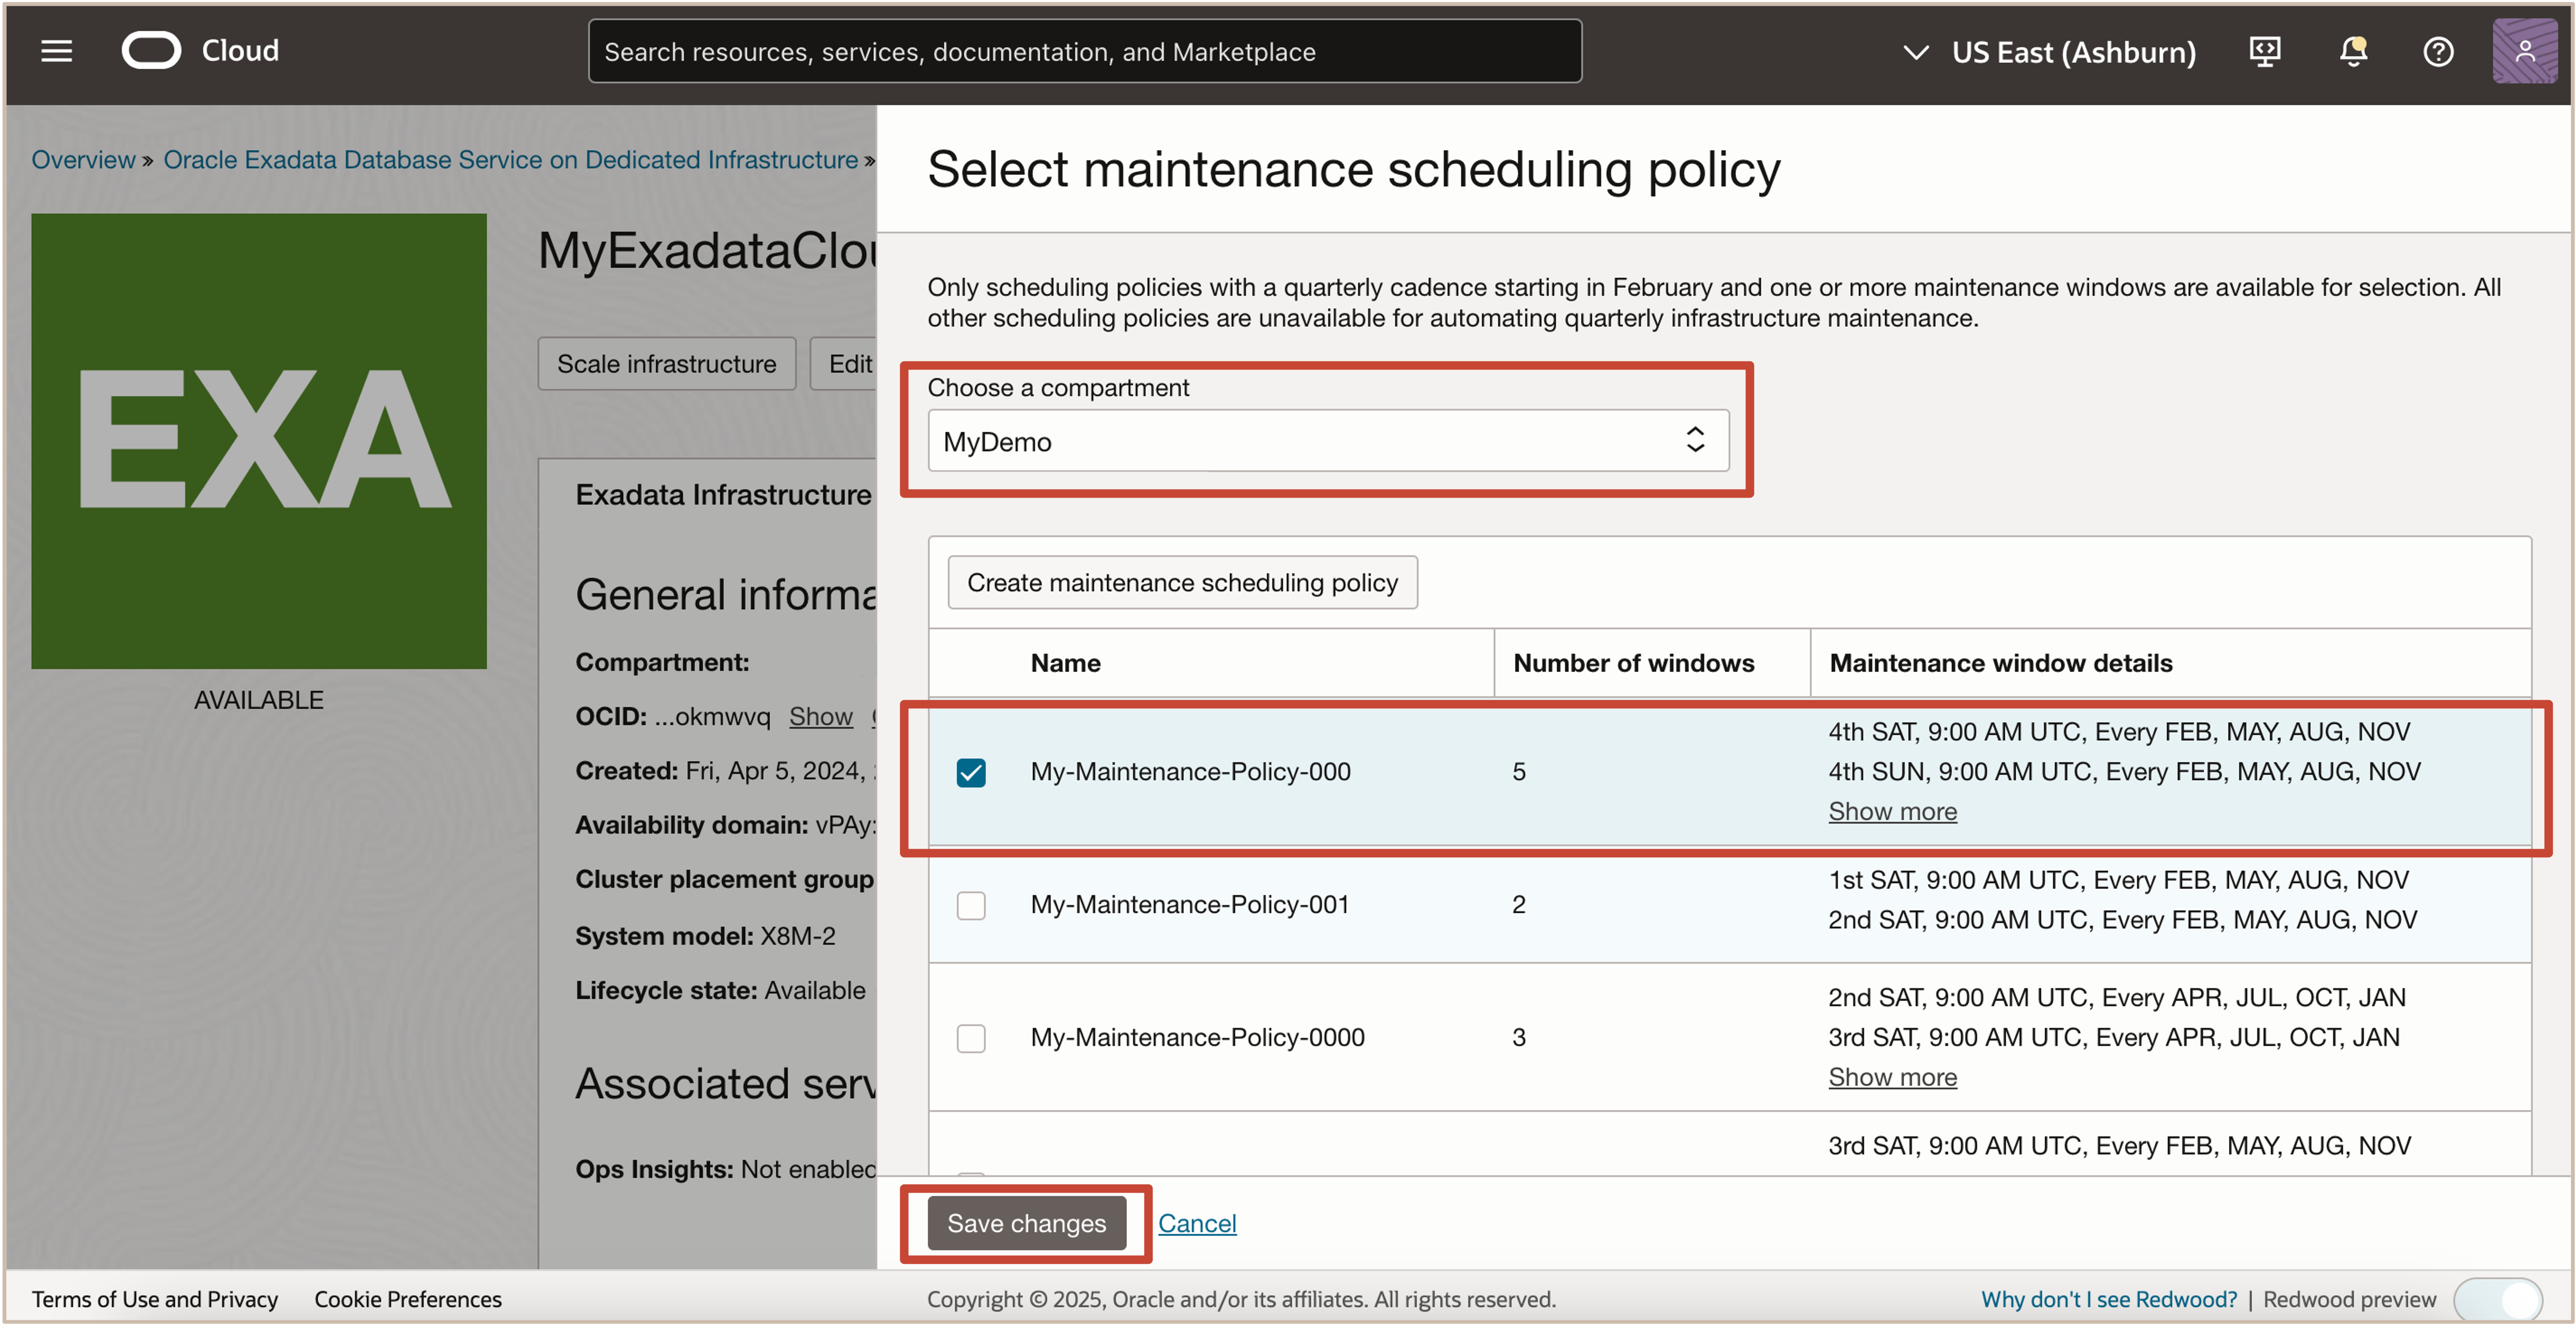
Task: Cancel the maintenance policy selection
Action: pyautogui.click(x=1197, y=1222)
